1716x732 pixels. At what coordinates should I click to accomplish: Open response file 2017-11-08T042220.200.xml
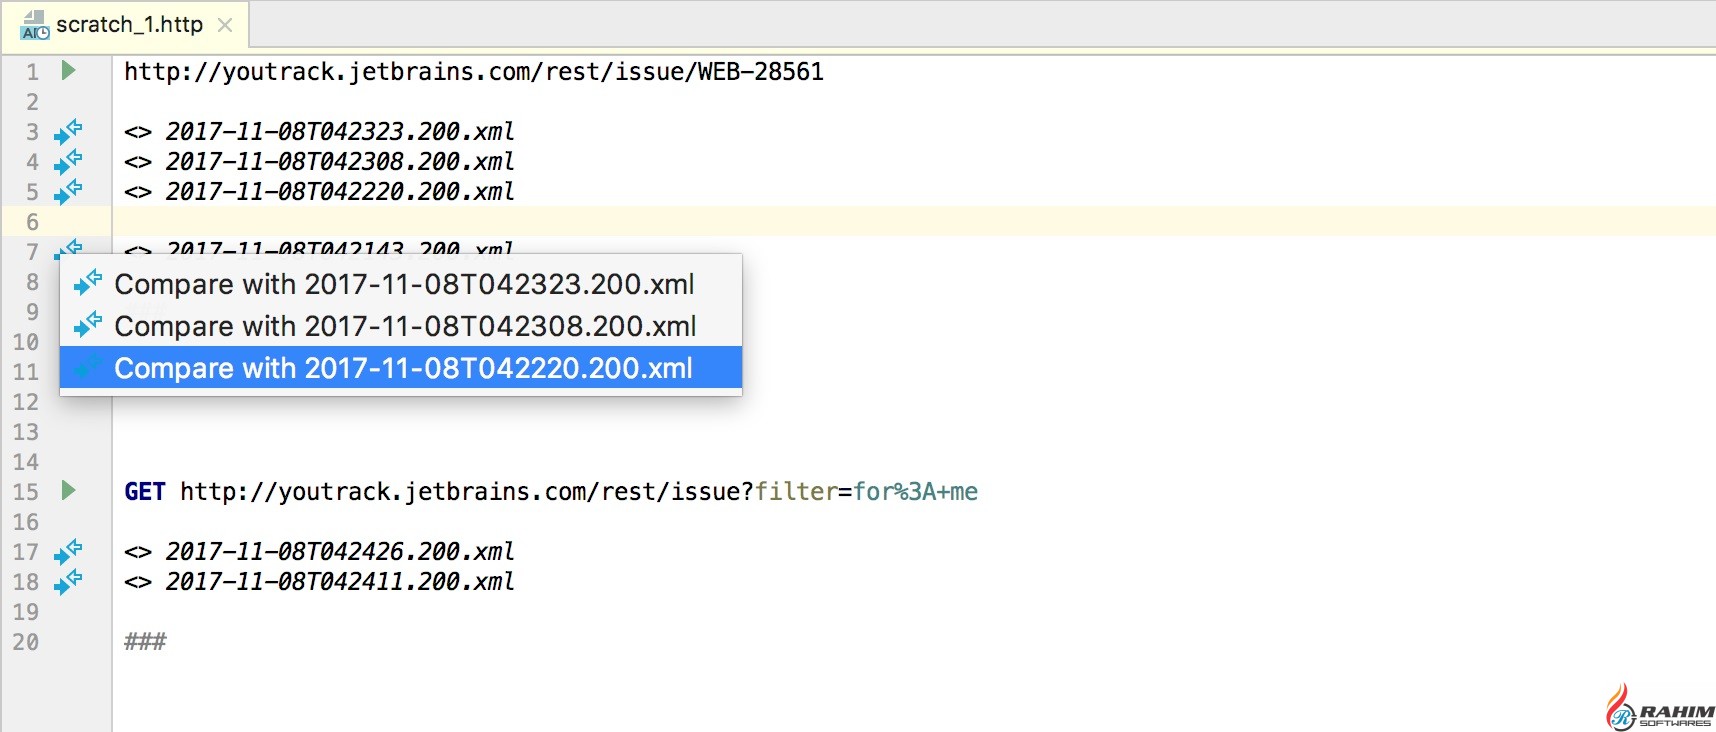[x=340, y=192]
